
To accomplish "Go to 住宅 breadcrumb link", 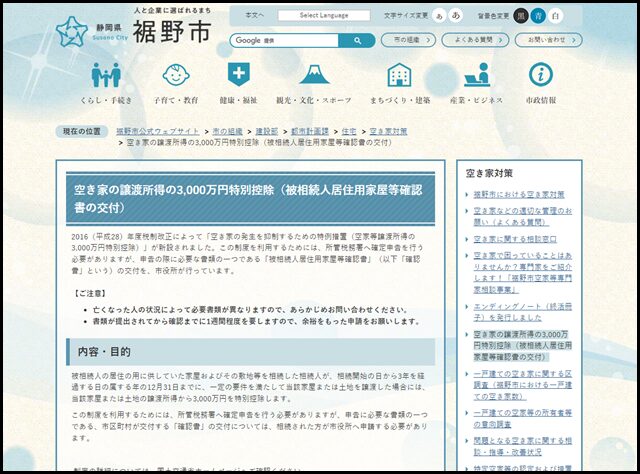I will point(349,131).
